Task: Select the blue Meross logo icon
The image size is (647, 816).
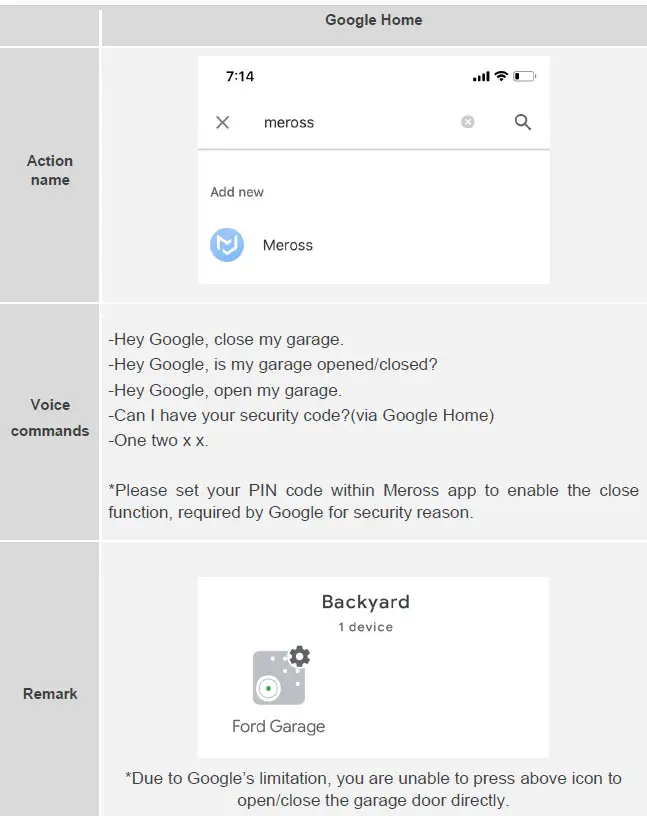Action: (x=227, y=245)
